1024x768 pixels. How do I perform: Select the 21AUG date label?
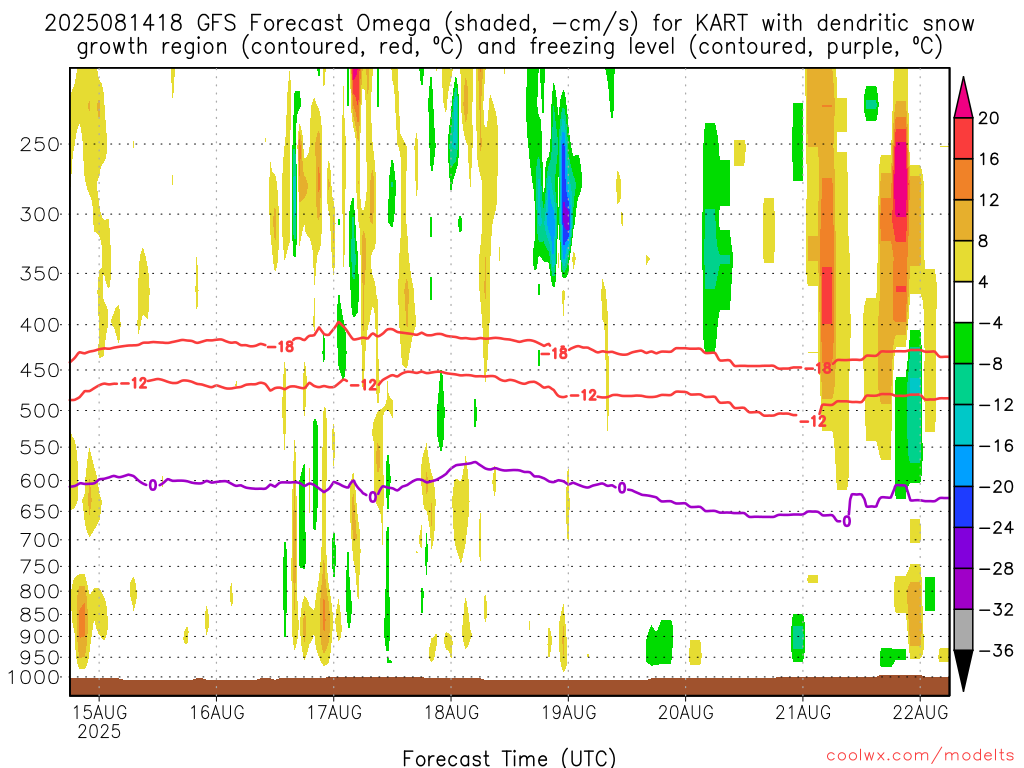(803, 712)
